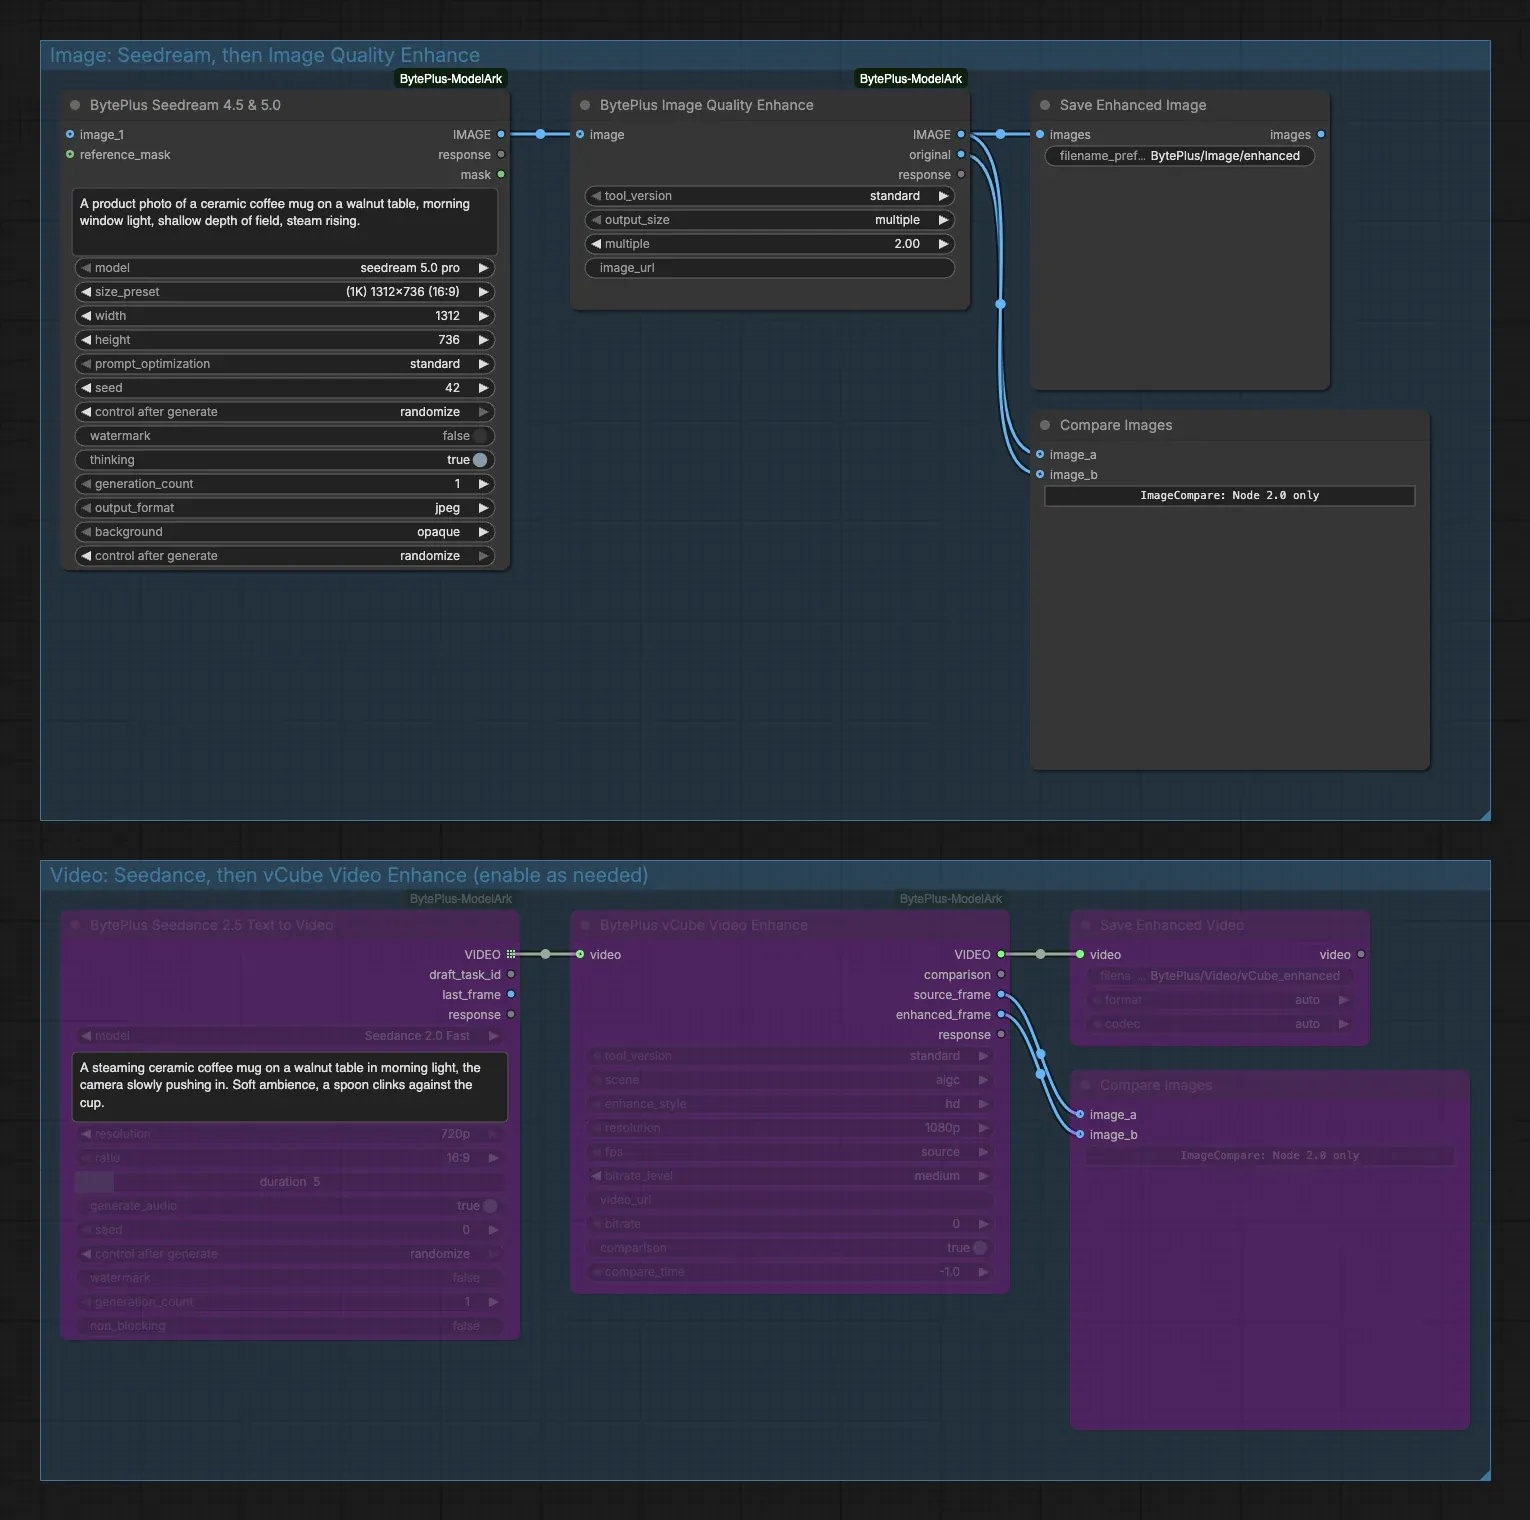Click the mask output port on Seedream
The height and width of the screenshot is (1520, 1530).
pos(501,174)
